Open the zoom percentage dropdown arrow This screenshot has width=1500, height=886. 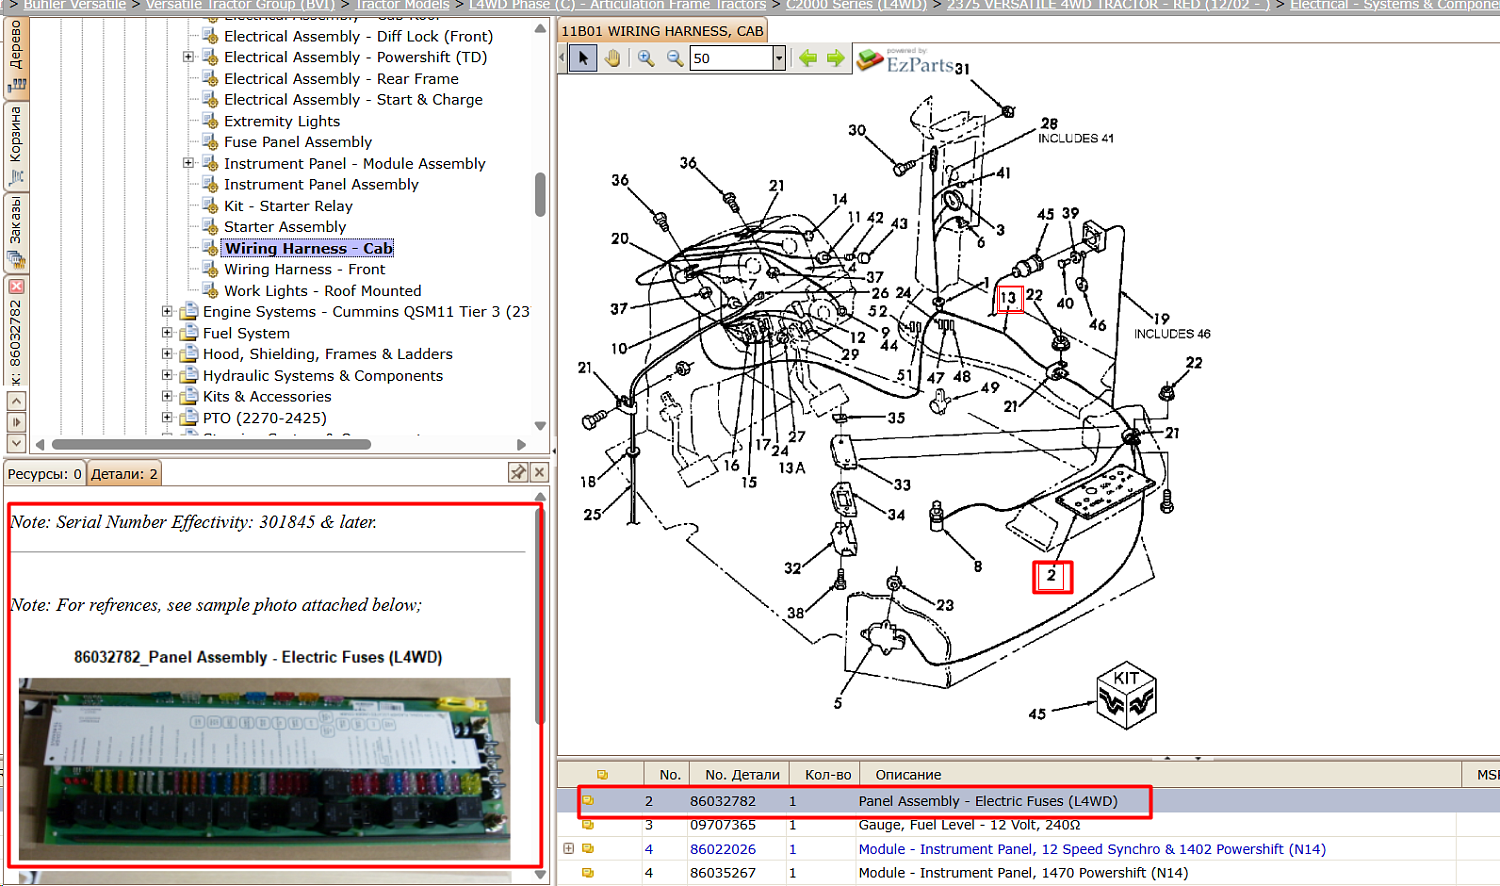coord(779,59)
